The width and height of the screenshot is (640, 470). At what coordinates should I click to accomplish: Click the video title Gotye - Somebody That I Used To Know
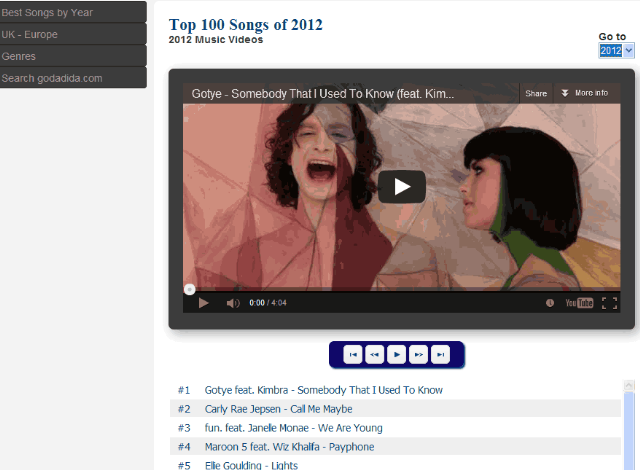point(322,94)
